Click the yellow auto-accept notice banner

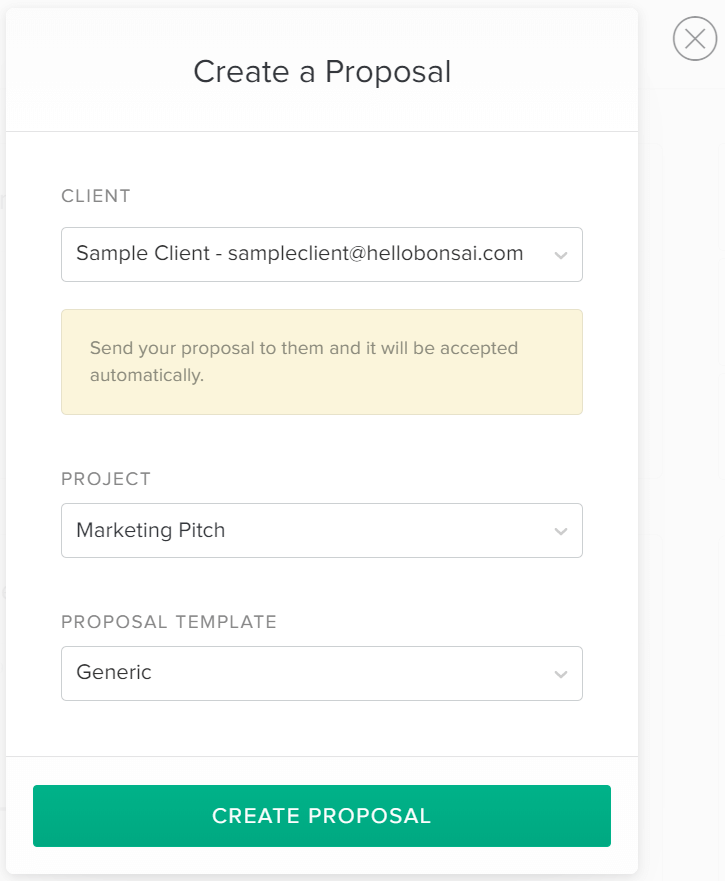pyautogui.click(x=322, y=362)
